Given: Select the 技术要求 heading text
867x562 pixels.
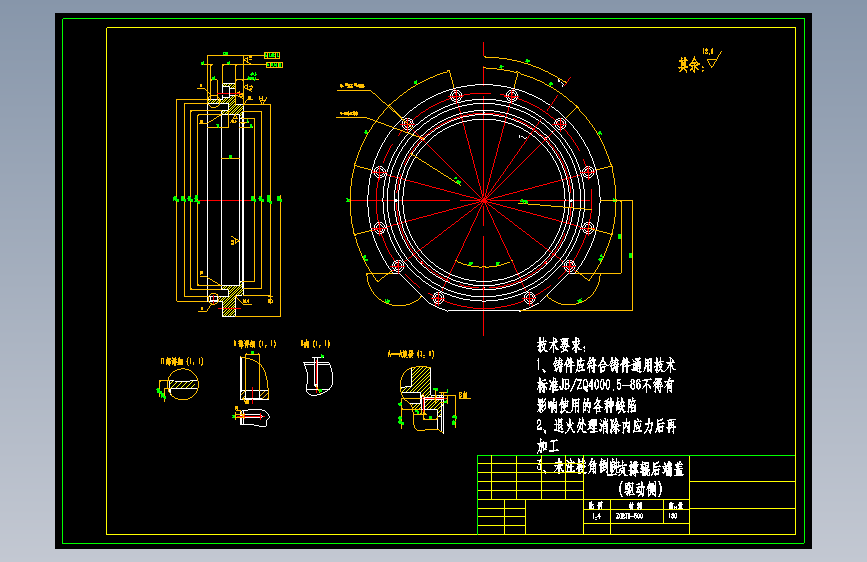Looking at the screenshot, I should pos(561,346).
